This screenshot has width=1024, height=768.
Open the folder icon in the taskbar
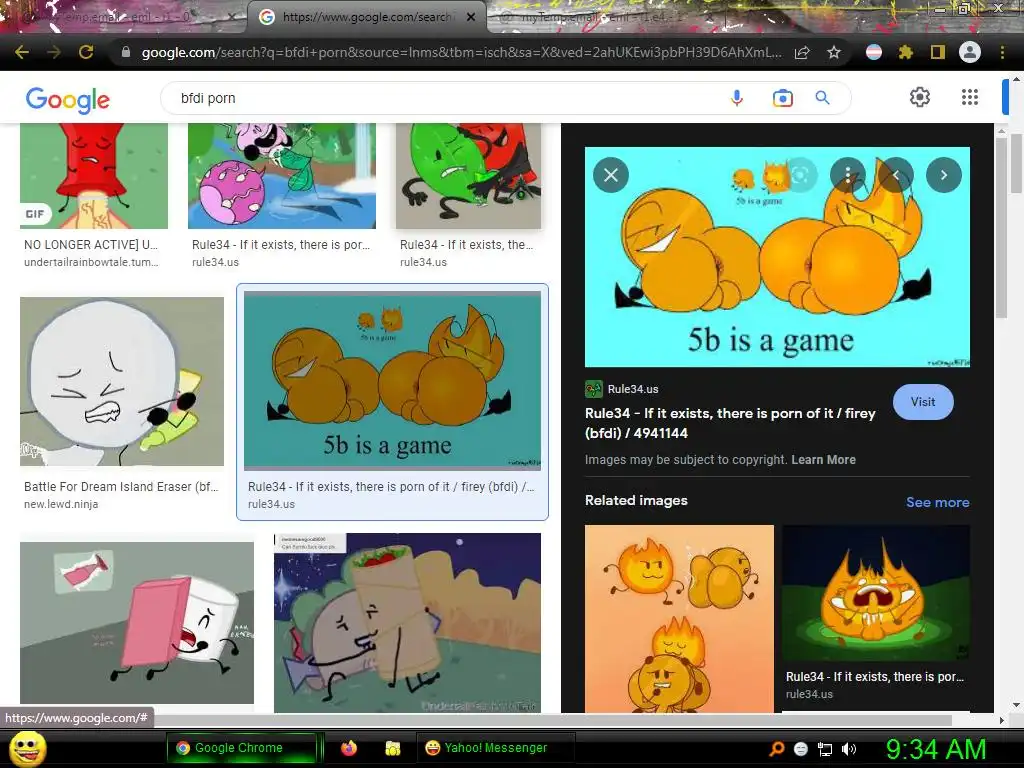(392, 748)
